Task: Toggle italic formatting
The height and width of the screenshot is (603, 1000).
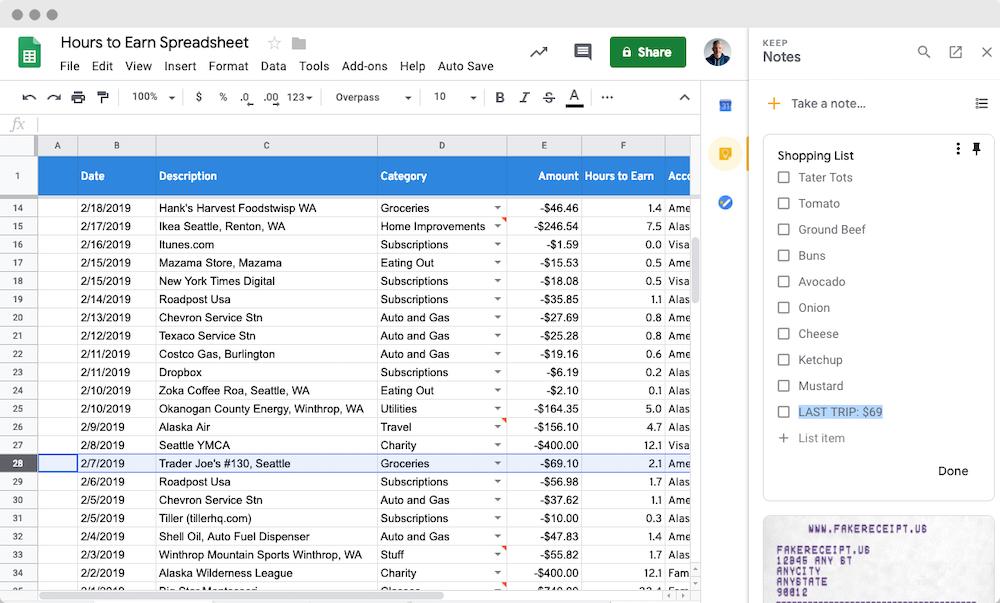Action: coord(524,98)
